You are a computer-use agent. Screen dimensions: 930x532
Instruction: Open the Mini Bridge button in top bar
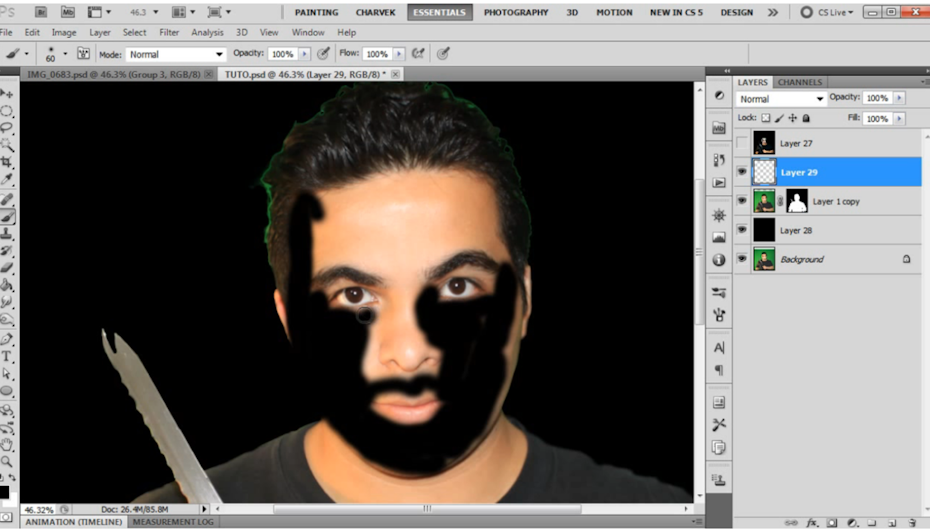tap(67, 12)
